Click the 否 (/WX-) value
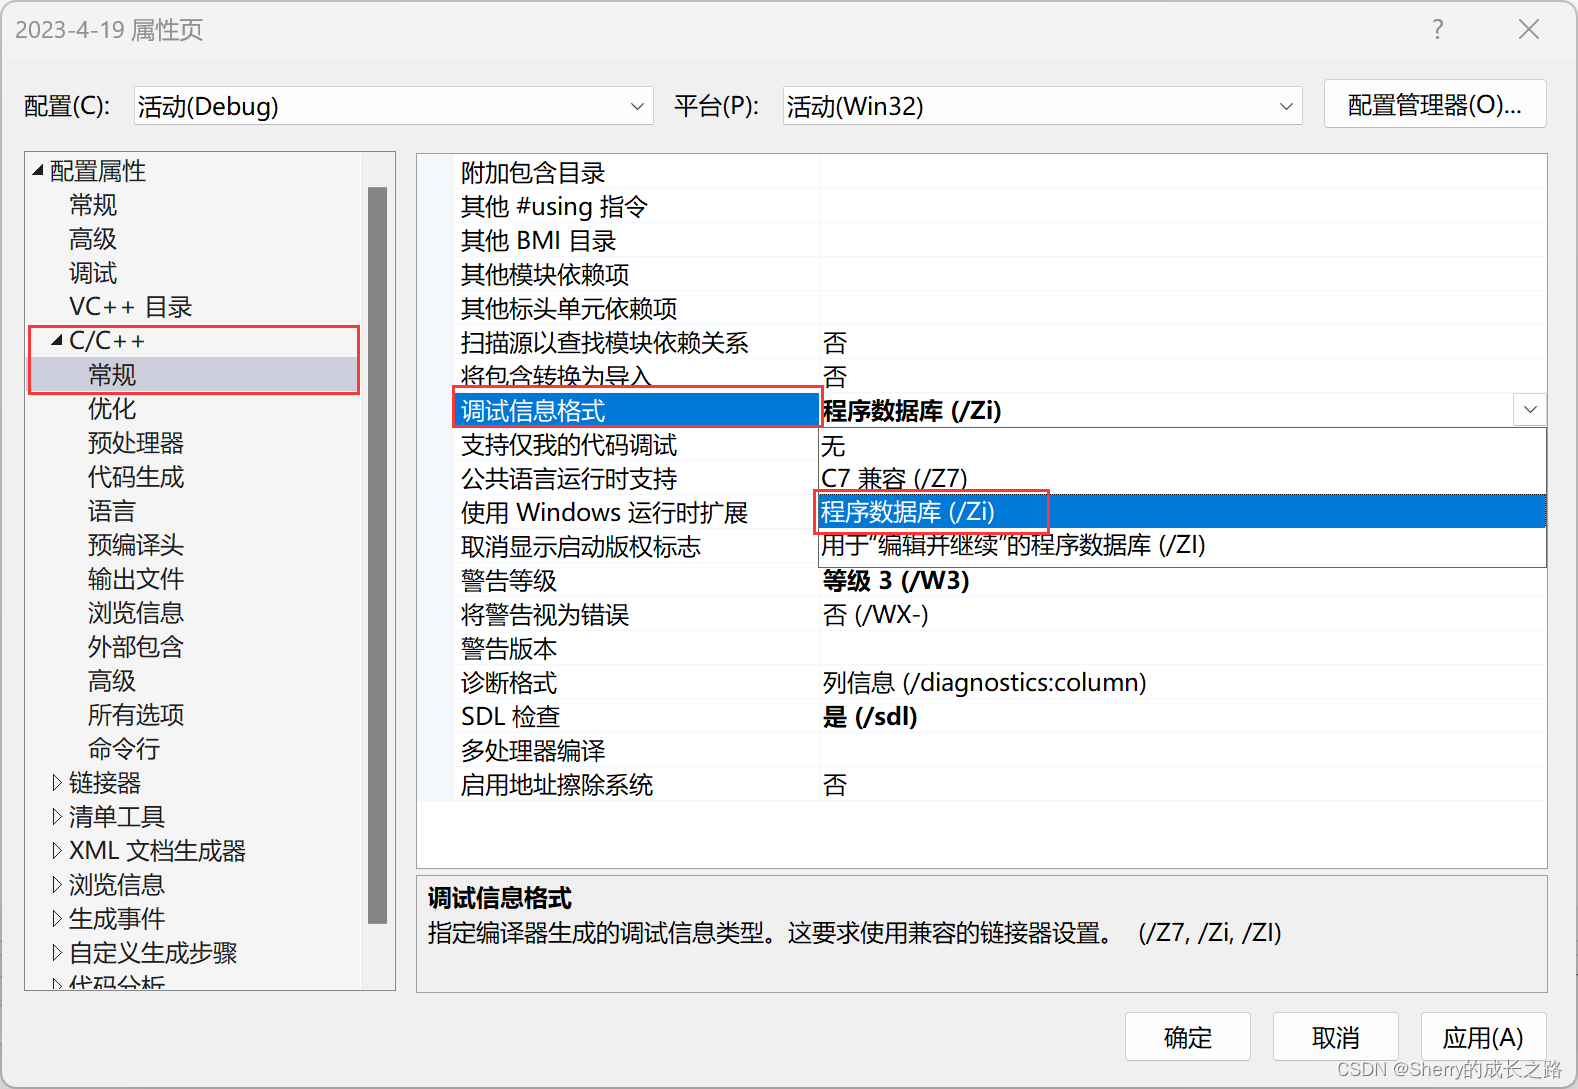 pyautogui.click(x=876, y=614)
